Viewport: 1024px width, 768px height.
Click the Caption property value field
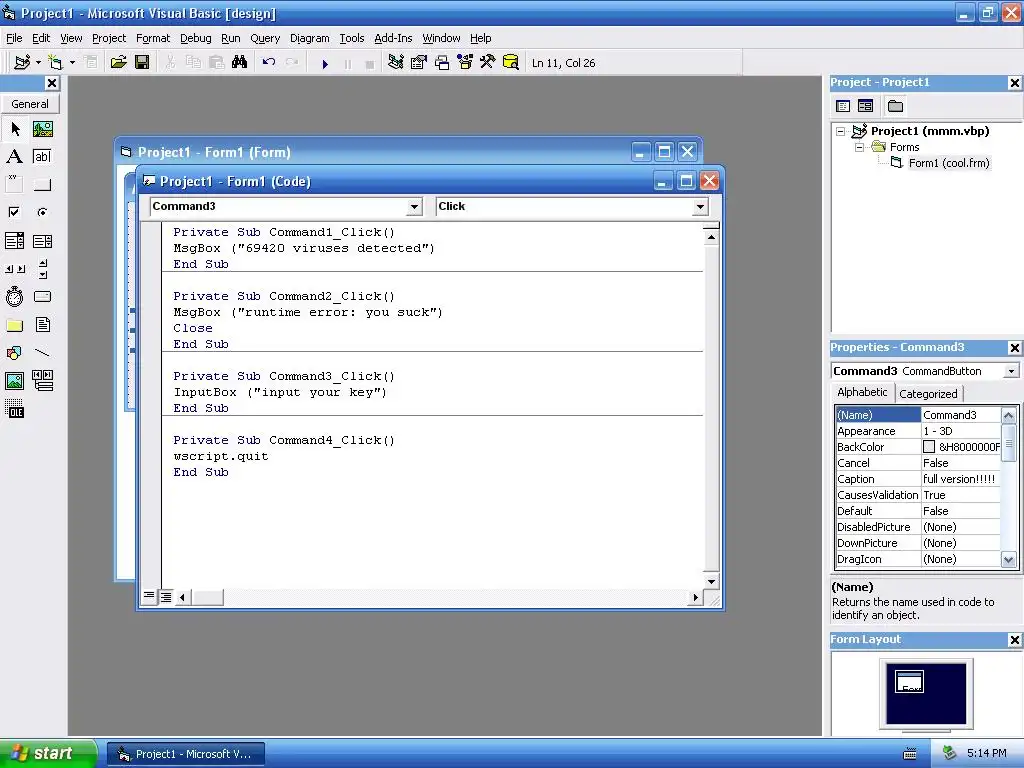point(961,479)
